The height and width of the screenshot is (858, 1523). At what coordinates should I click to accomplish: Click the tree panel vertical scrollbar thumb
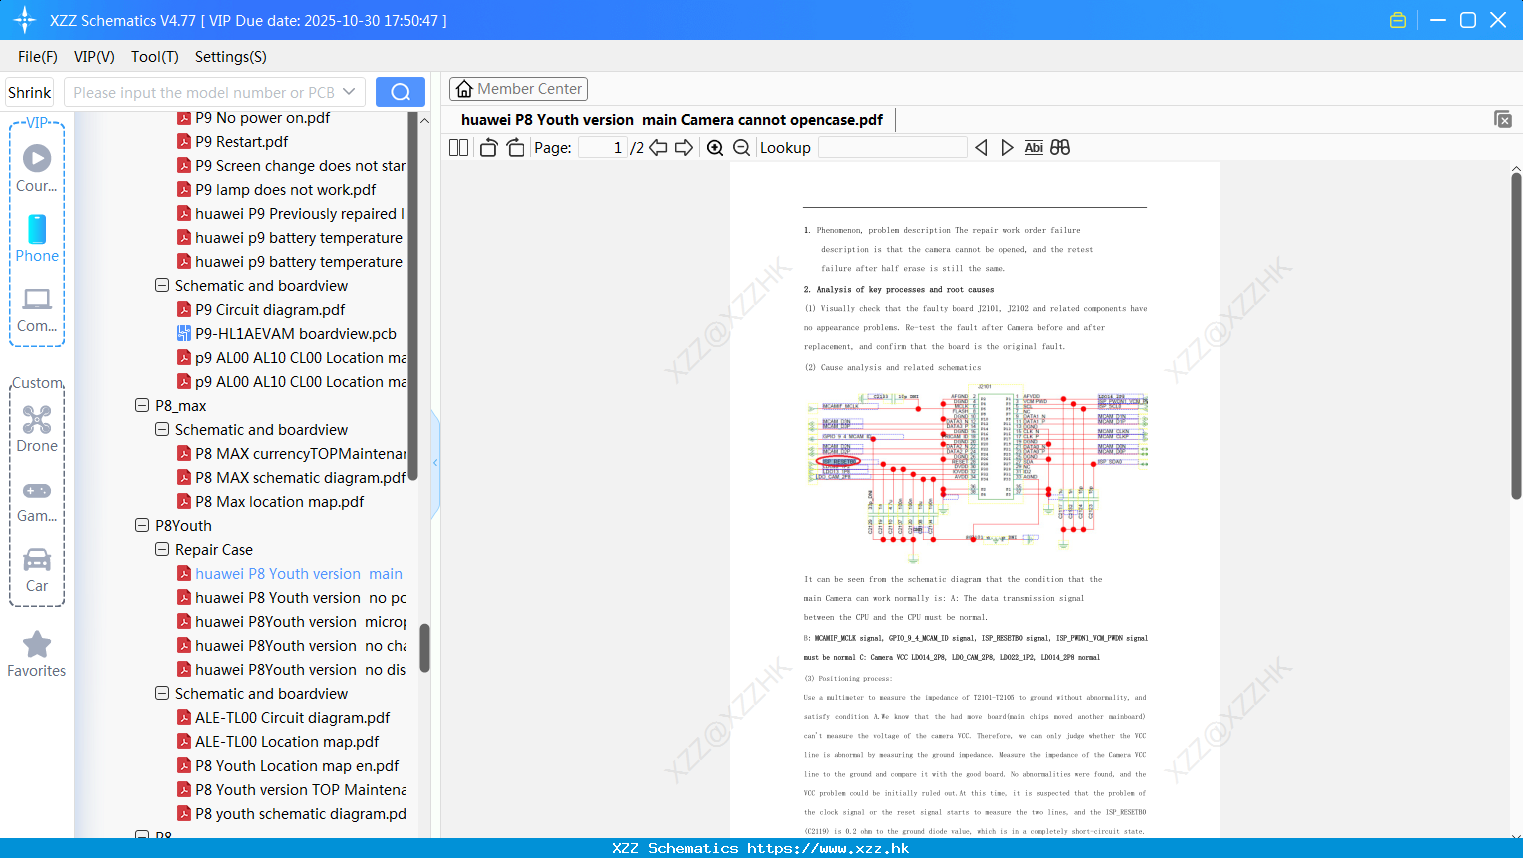[424, 649]
